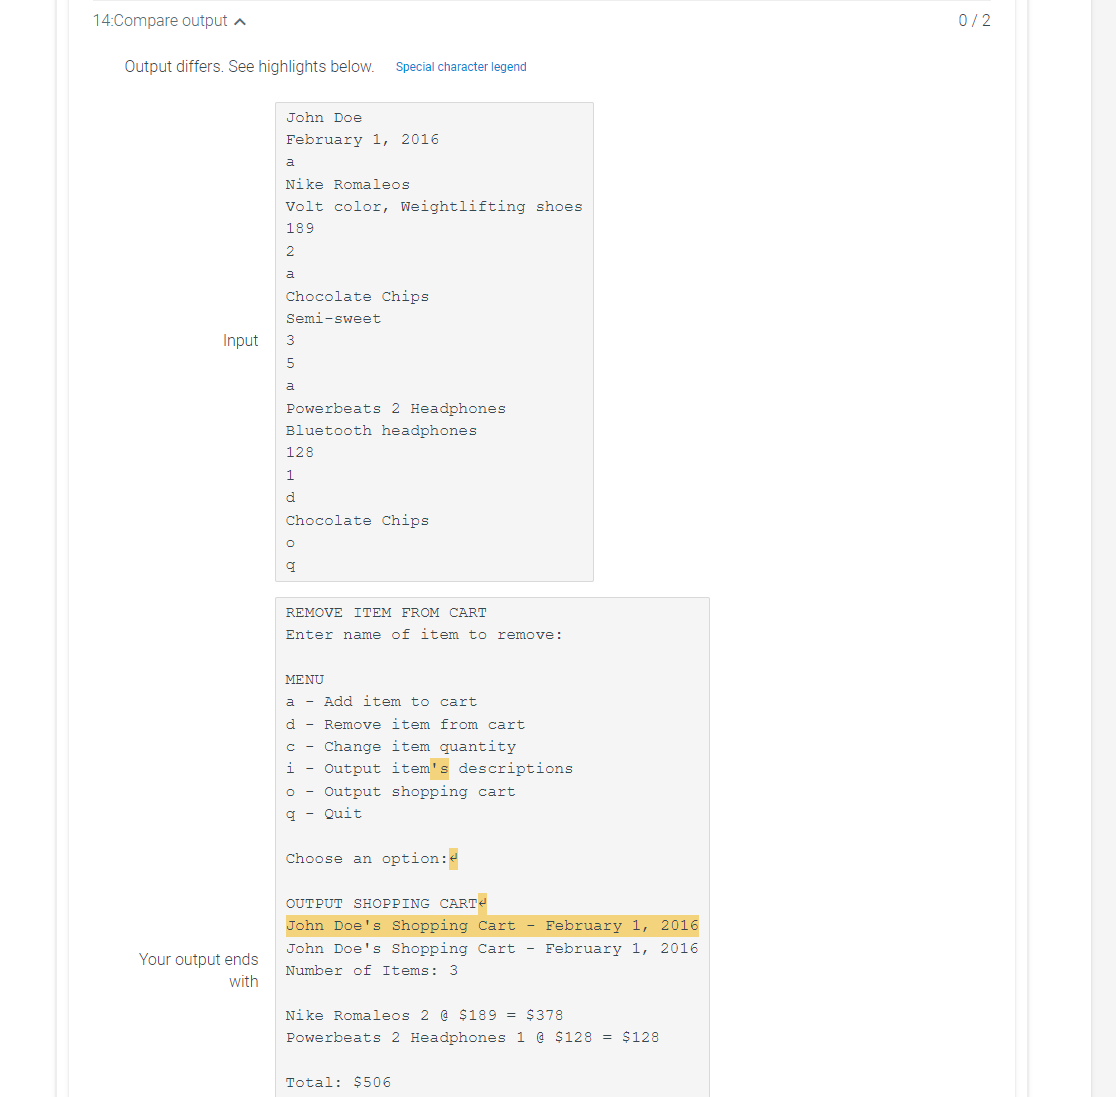
Task: Click "q - Quit" output line
Action: [x=324, y=814]
